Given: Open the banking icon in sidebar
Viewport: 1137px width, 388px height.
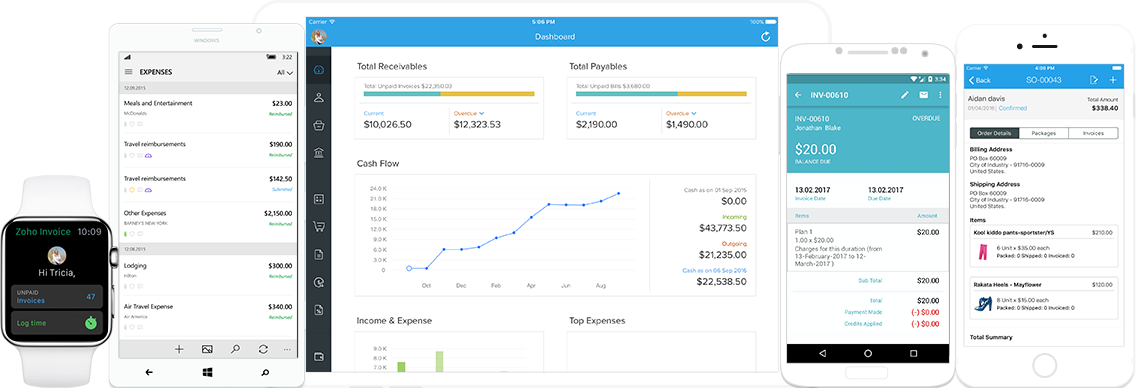Looking at the screenshot, I should (x=318, y=152).
